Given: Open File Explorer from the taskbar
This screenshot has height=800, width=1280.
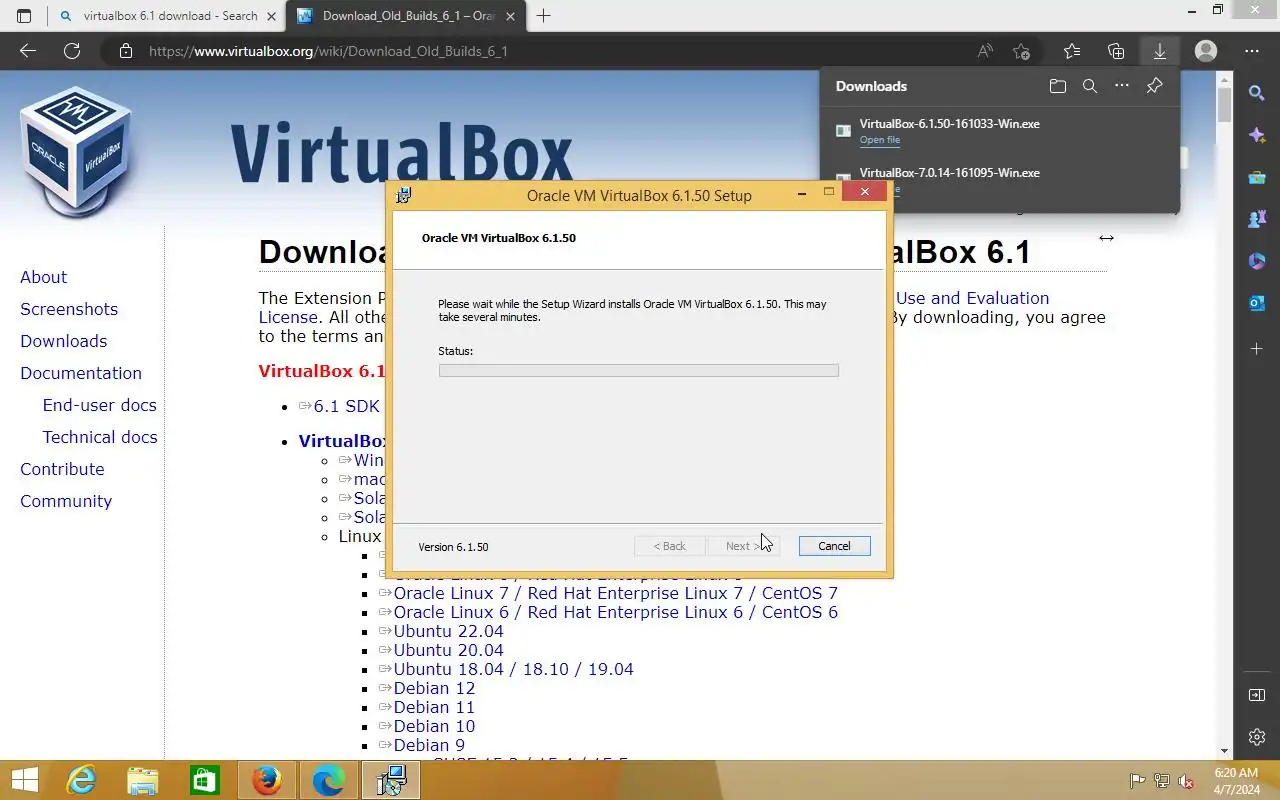Looking at the screenshot, I should 143,780.
